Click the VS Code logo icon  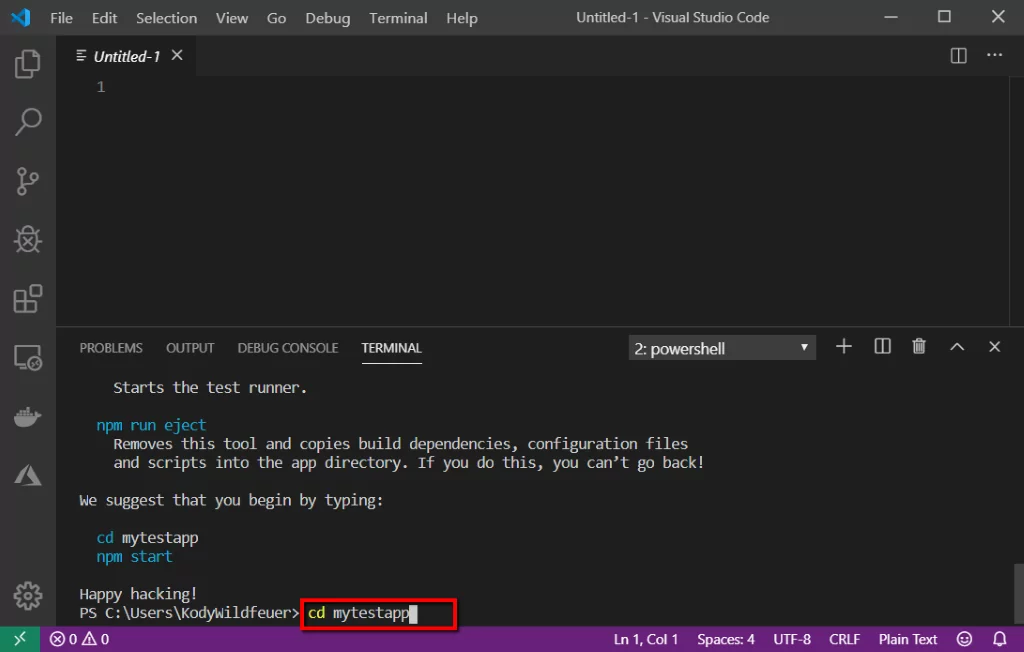pyautogui.click(x=21, y=17)
